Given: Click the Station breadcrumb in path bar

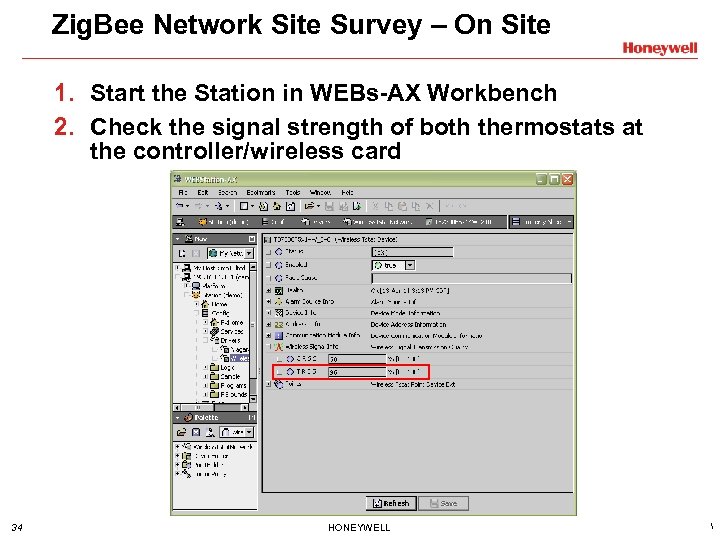Looking at the screenshot, I should coord(223,222).
